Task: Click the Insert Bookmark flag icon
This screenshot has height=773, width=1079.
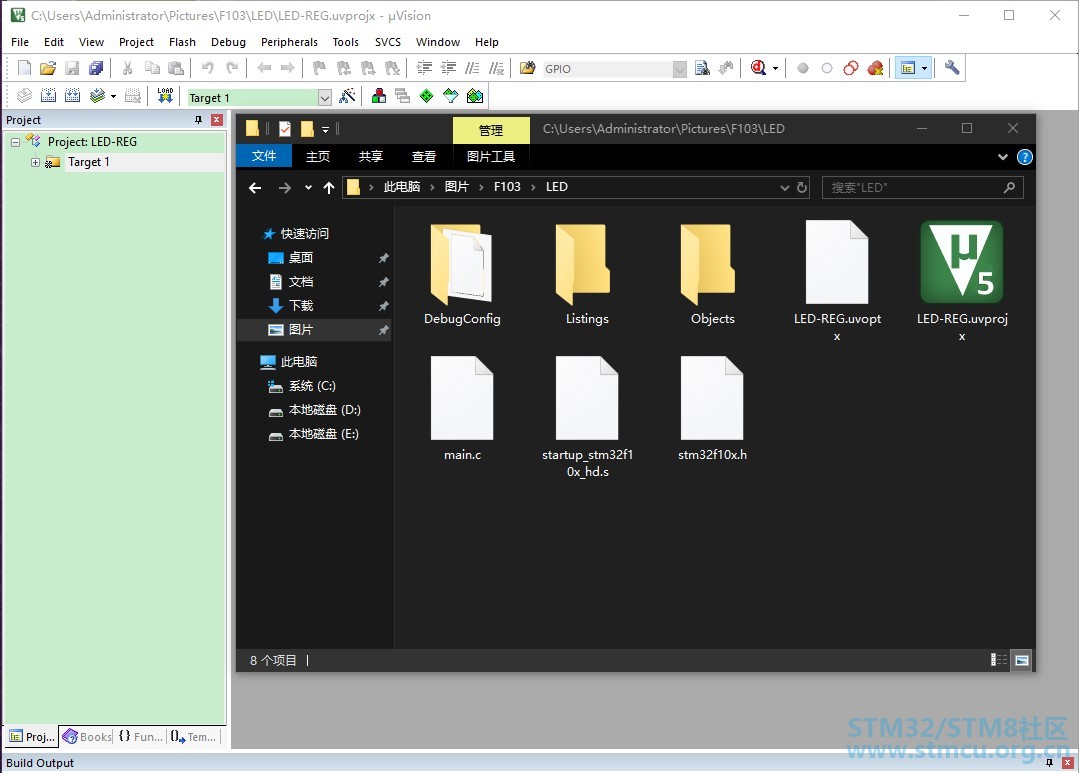Action: [319, 68]
